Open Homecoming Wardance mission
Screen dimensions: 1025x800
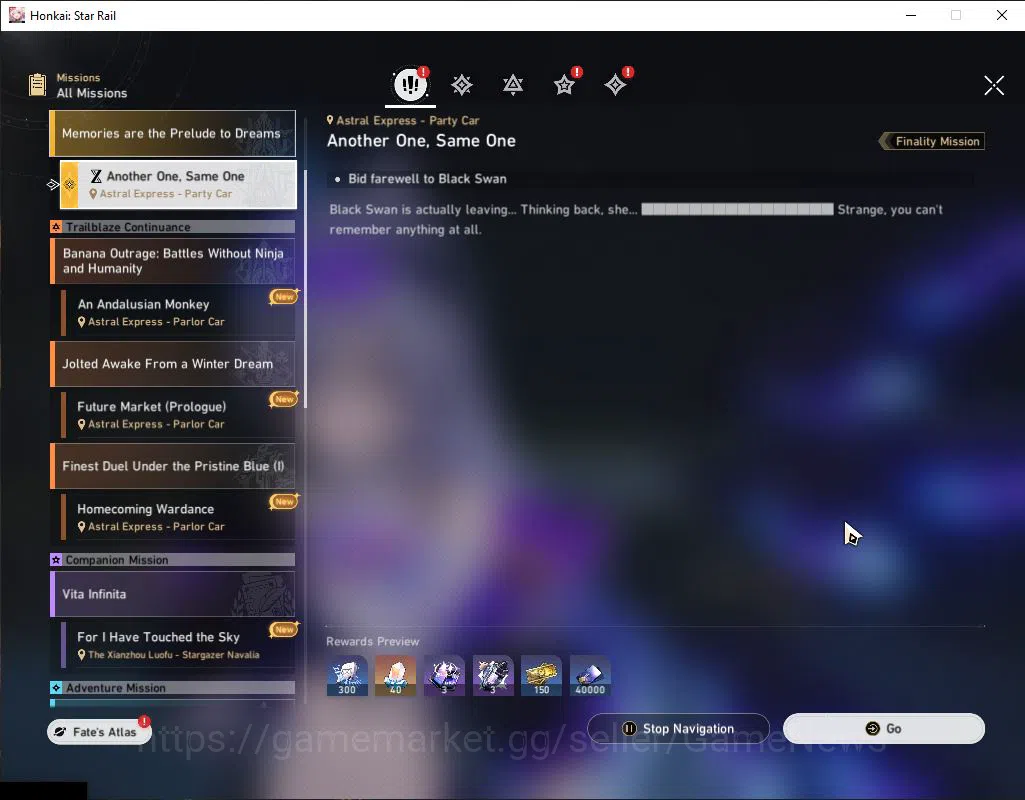pos(178,517)
